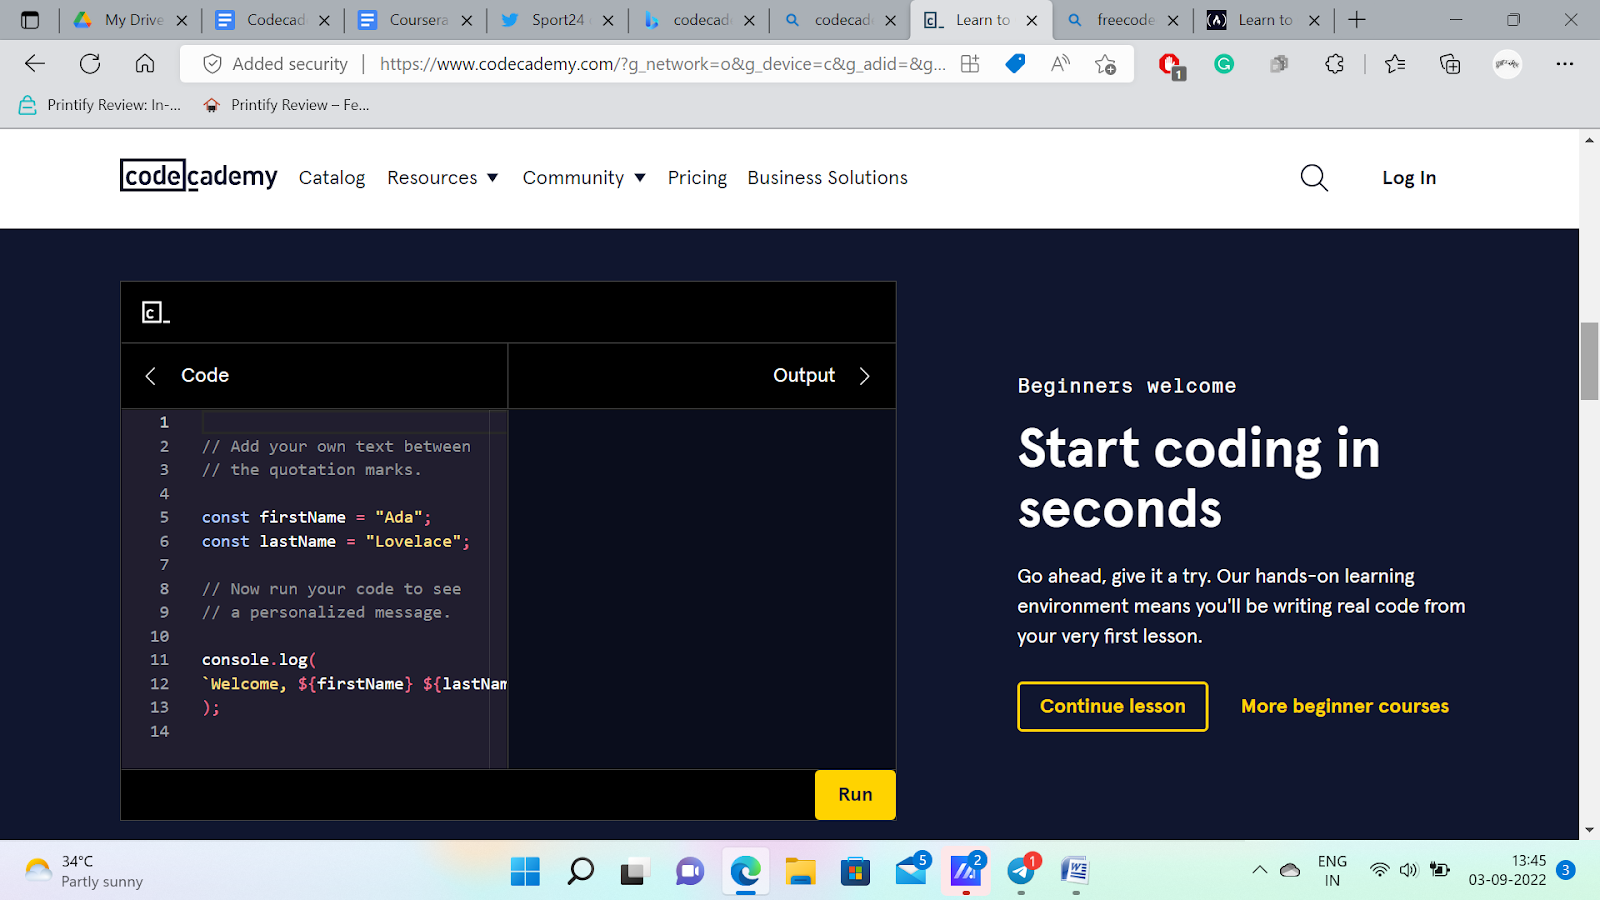Open the Extensions puzzle icon
The image size is (1600, 900).
click(x=1334, y=64)
